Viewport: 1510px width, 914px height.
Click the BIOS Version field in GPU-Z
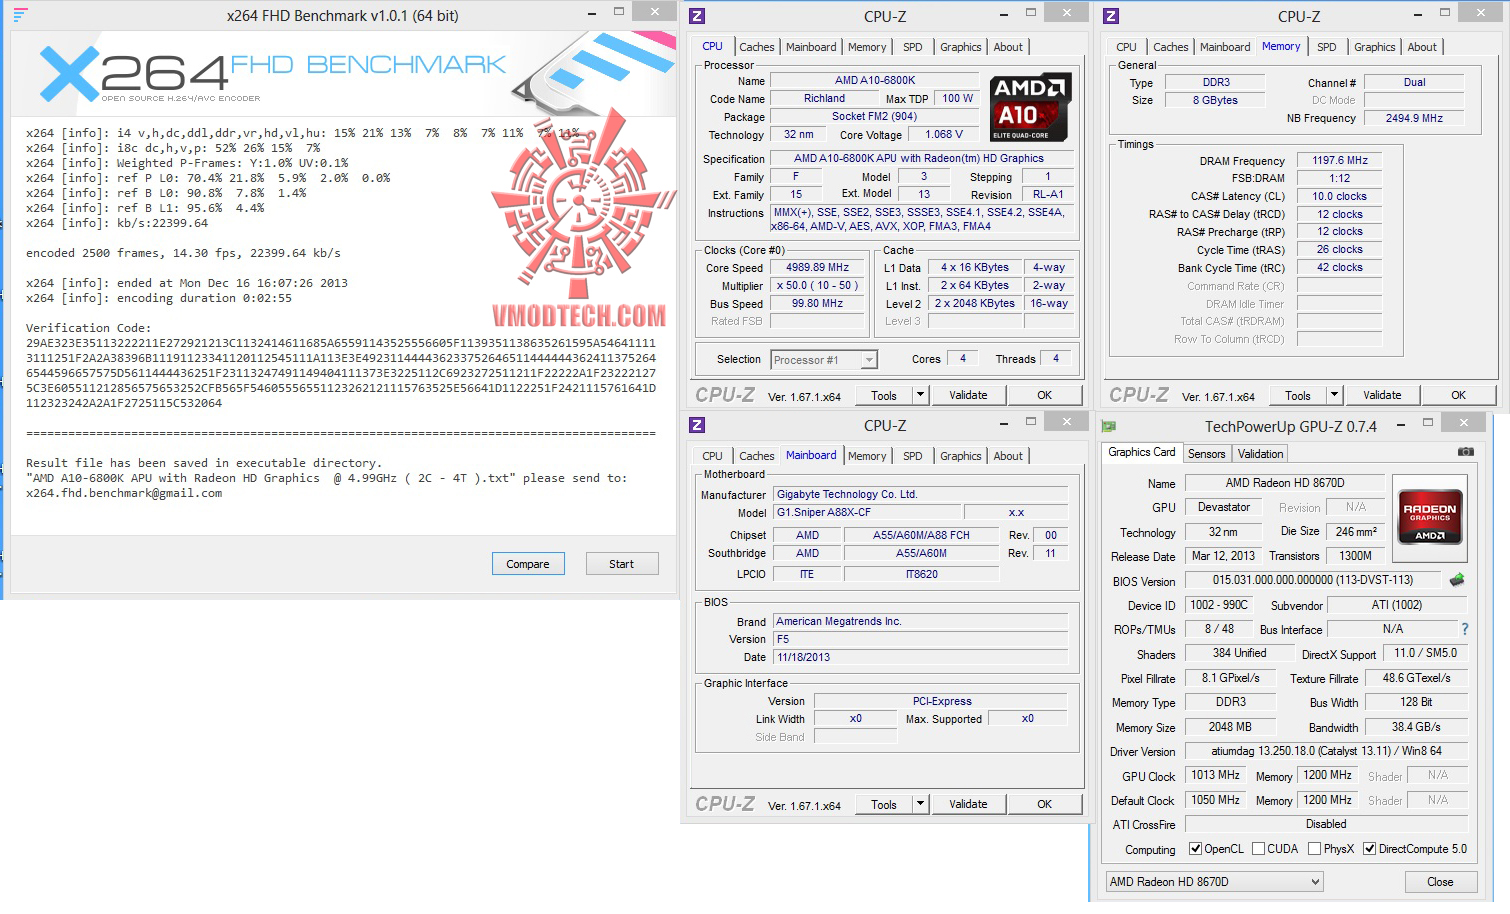(x=1313, y=580)
